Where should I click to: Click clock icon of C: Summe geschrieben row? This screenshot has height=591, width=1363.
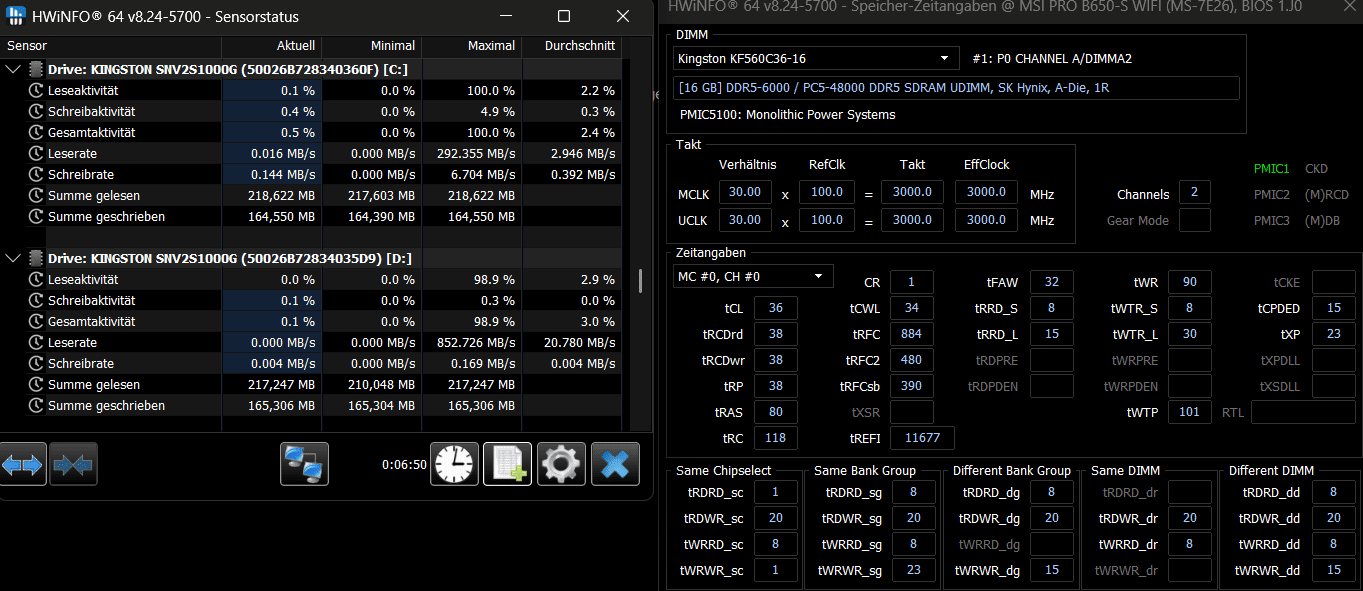pos(36,216)
